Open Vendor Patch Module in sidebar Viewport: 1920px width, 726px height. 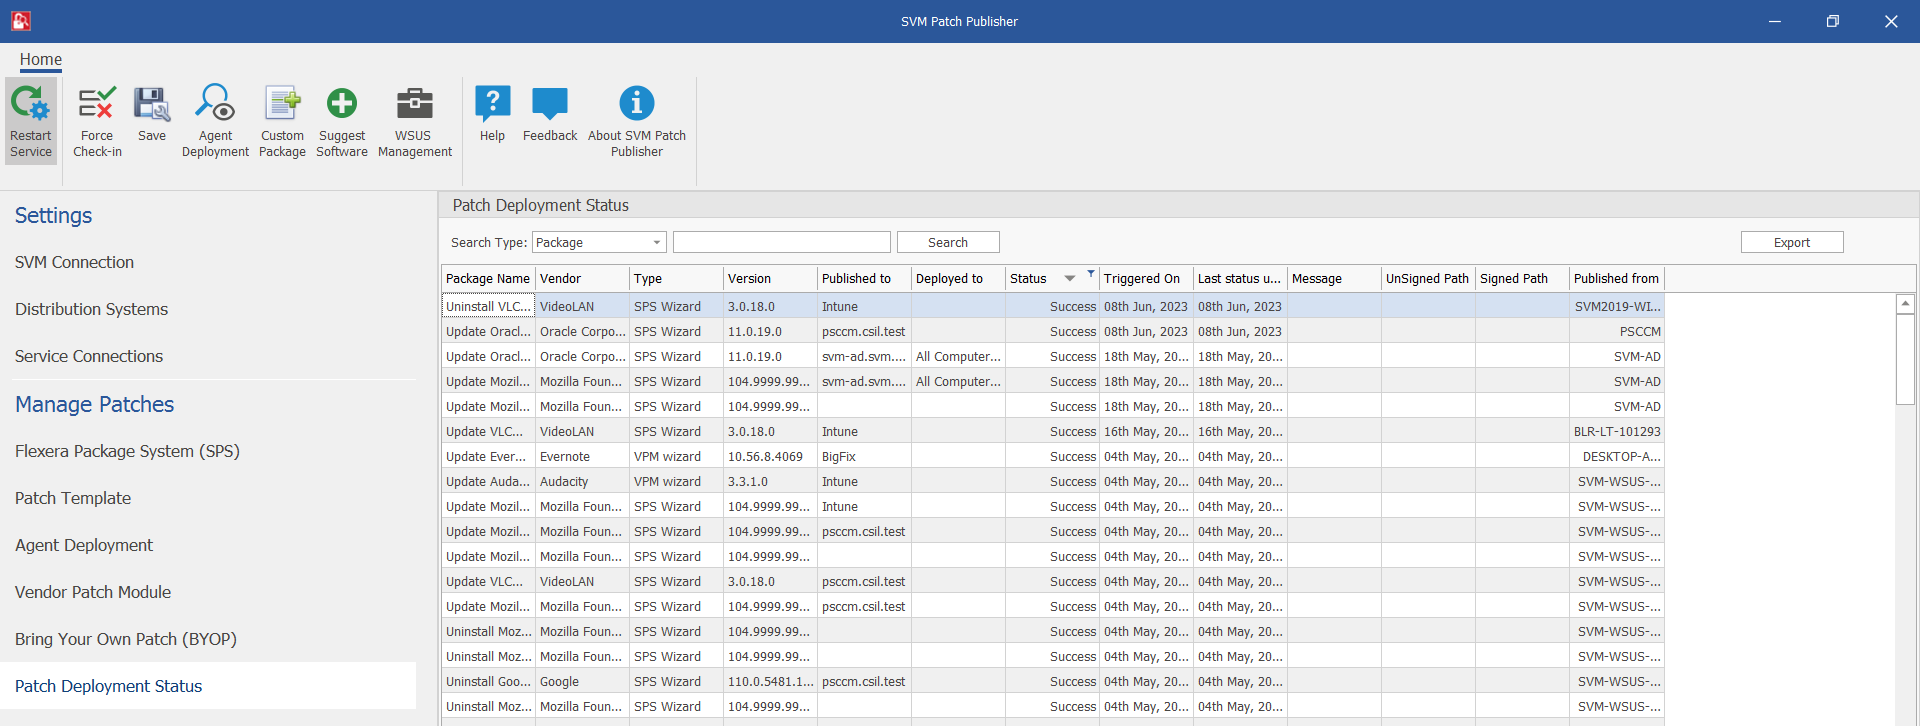(93, 592)
